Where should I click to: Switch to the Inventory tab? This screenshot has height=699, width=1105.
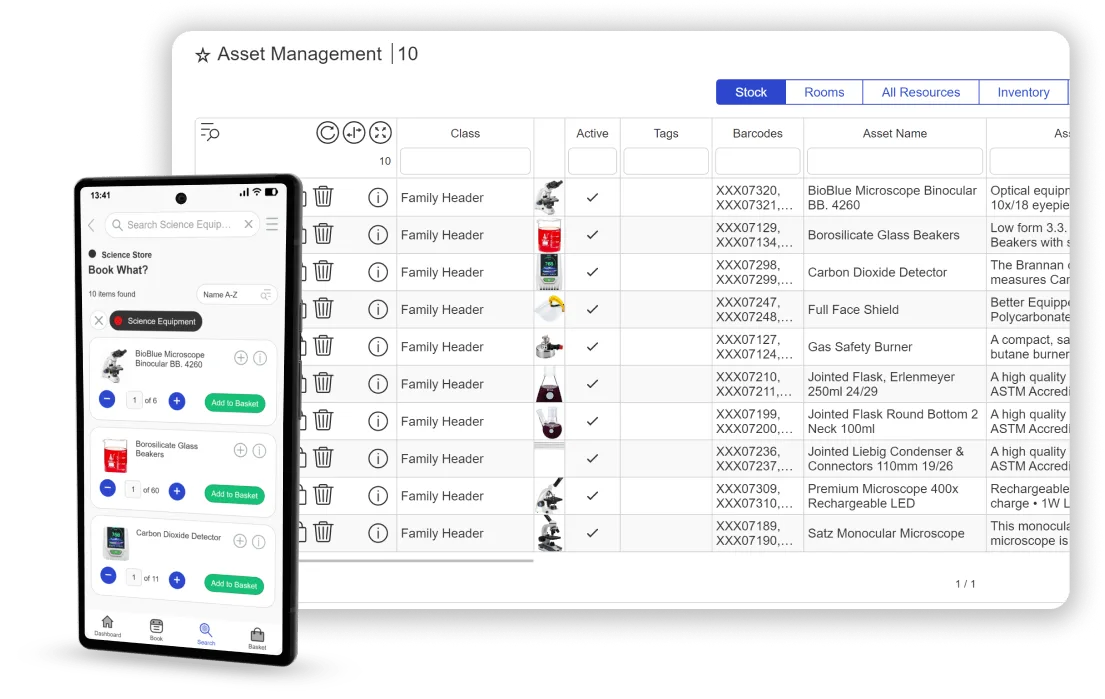1023,92
